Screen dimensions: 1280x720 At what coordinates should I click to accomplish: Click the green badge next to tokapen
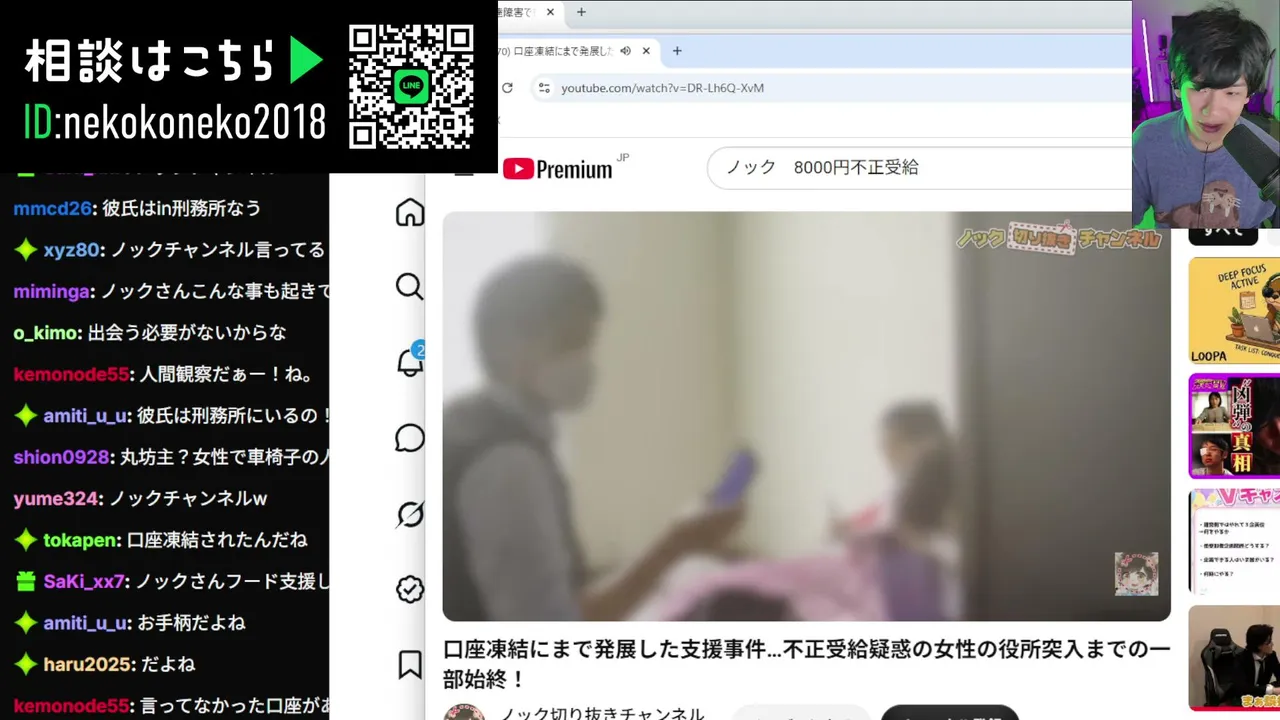[25, 540]
